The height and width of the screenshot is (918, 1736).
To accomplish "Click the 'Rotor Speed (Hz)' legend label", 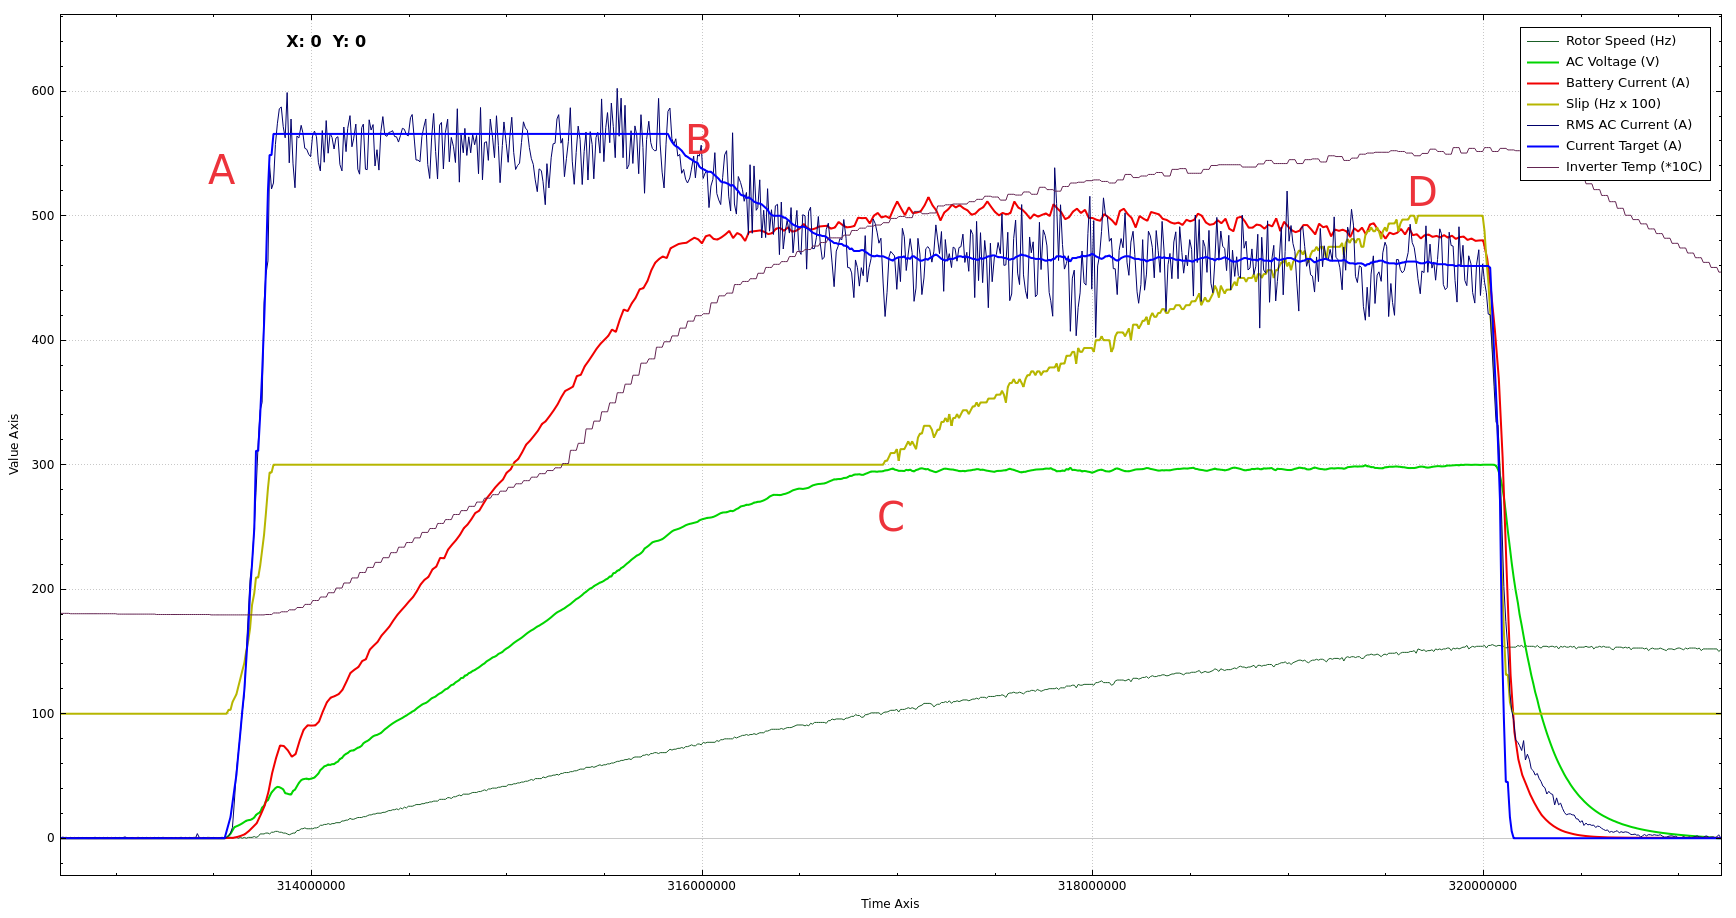I will coord(1620,41).
